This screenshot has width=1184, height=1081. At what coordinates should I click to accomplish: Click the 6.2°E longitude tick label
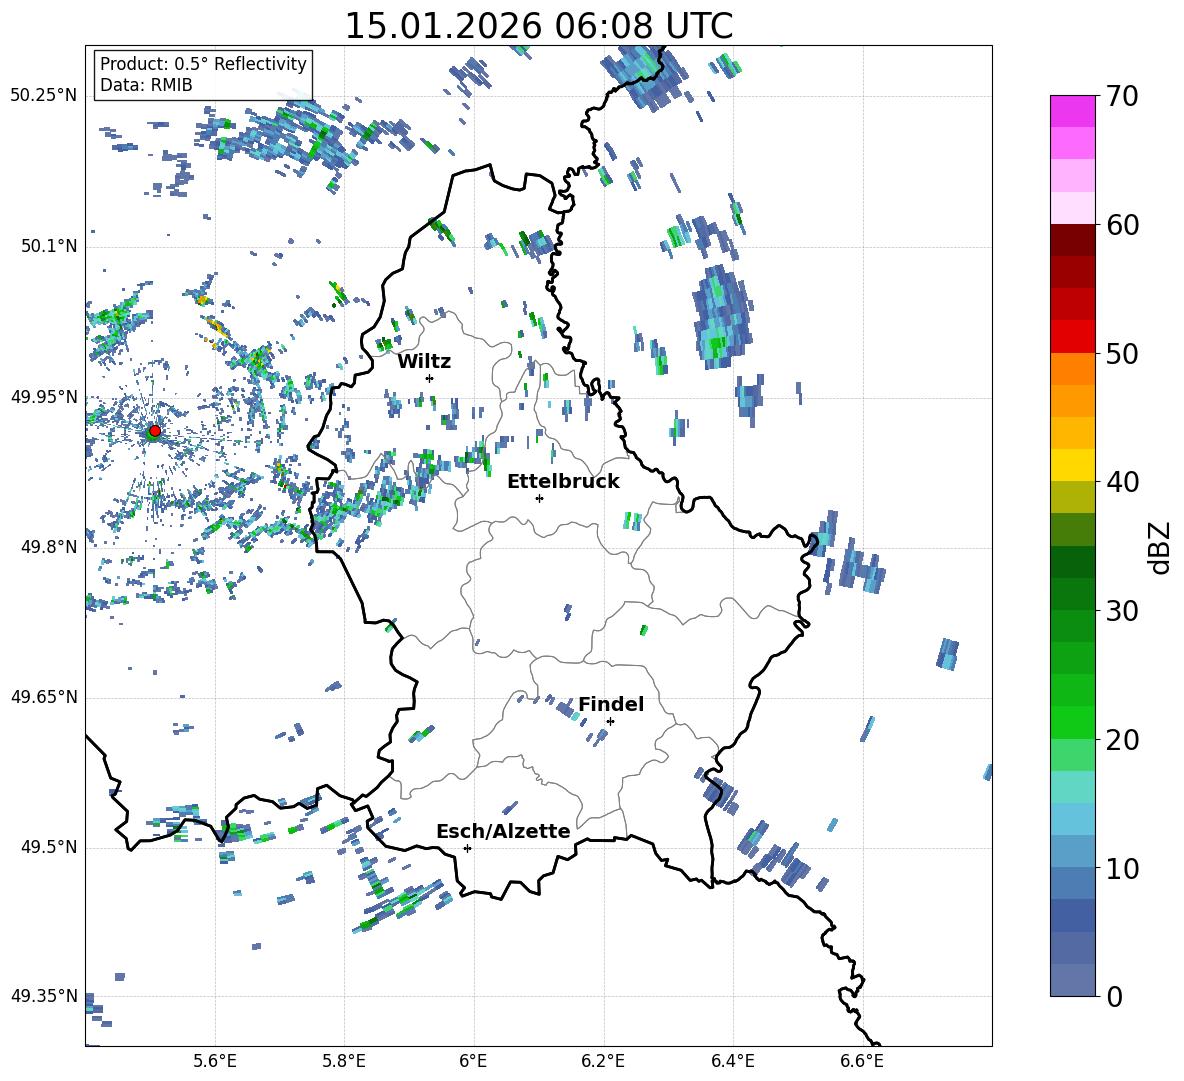[604, 1060]
